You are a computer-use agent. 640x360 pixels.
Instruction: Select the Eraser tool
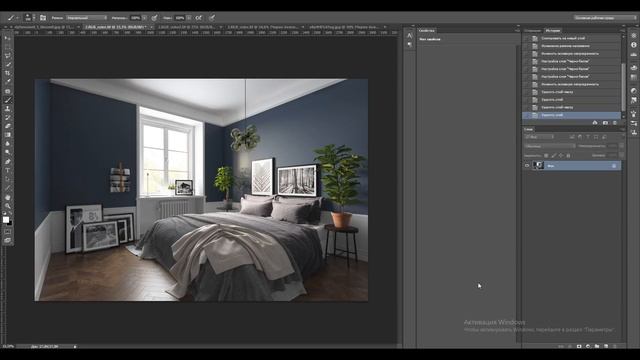(x=7, y=126)
